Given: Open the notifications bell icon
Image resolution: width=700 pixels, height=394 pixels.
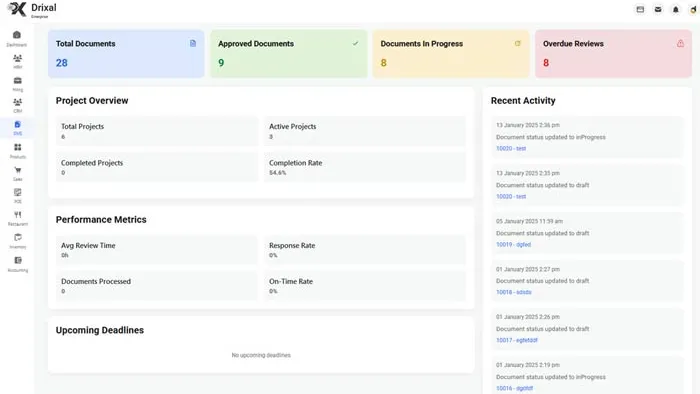Looking at the screenshot, I should 676,9.
